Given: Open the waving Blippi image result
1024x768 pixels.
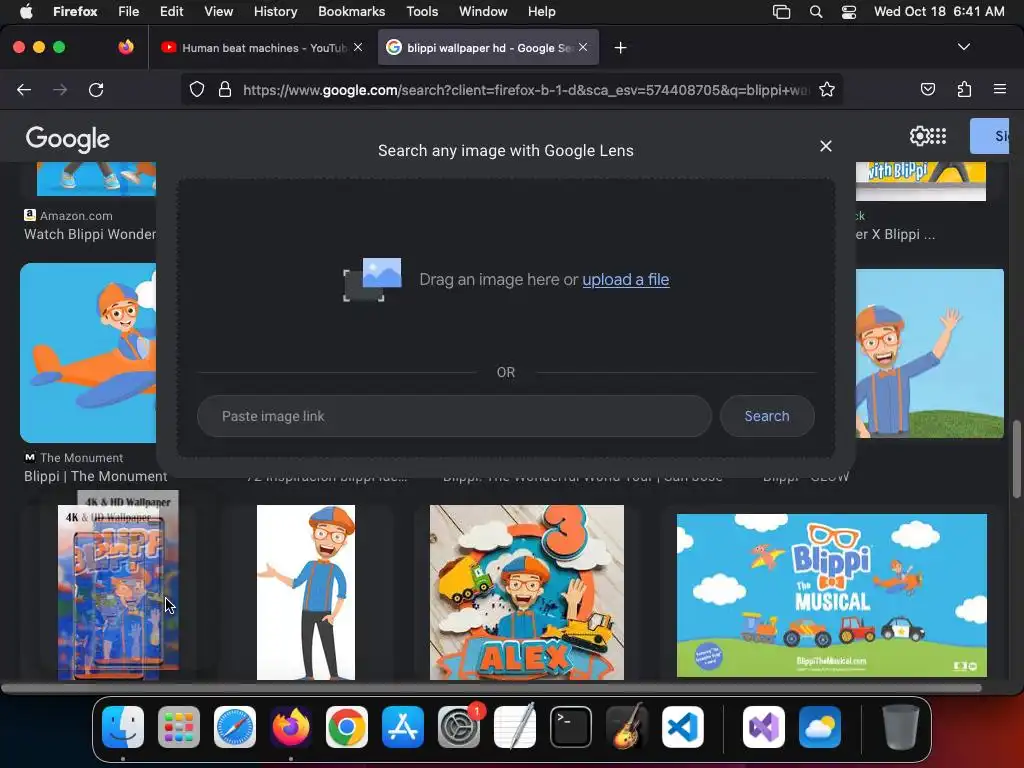Looking at the screenshot, I should (x=930, y=353).
